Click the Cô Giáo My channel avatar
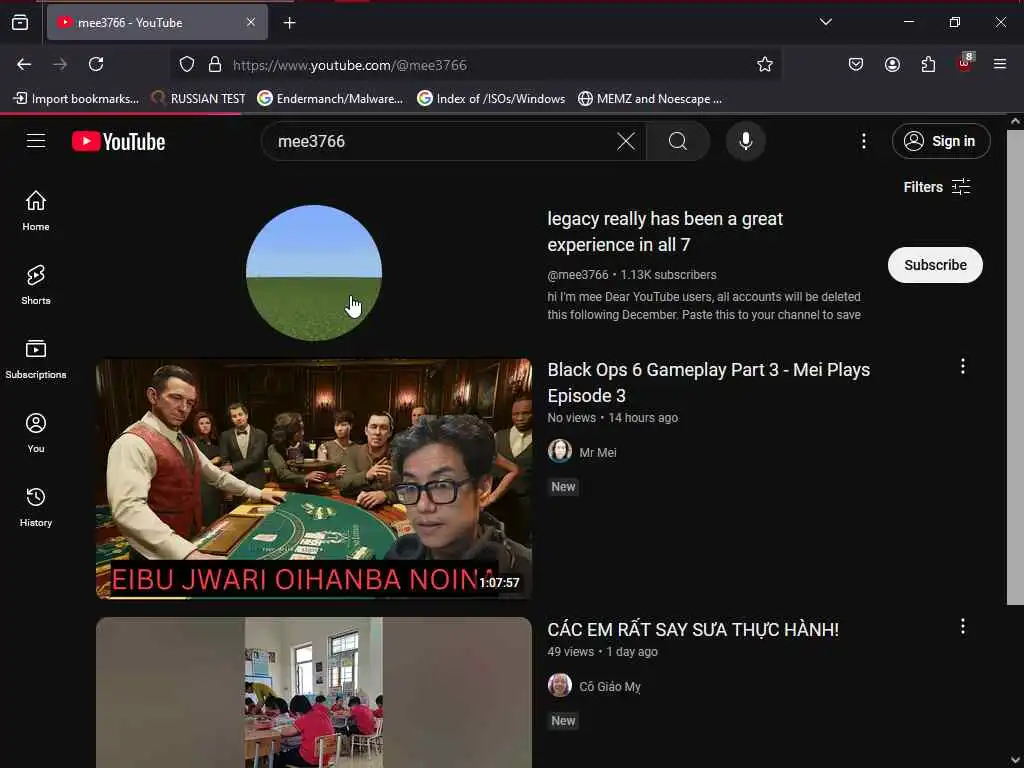The image size is (1024, 768). pos(560,686)
